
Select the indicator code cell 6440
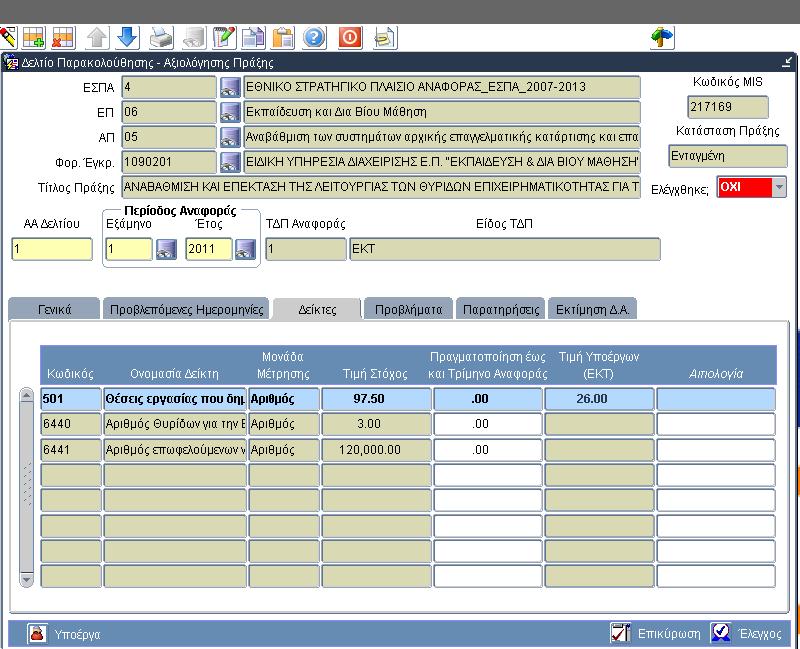point(71,424)
